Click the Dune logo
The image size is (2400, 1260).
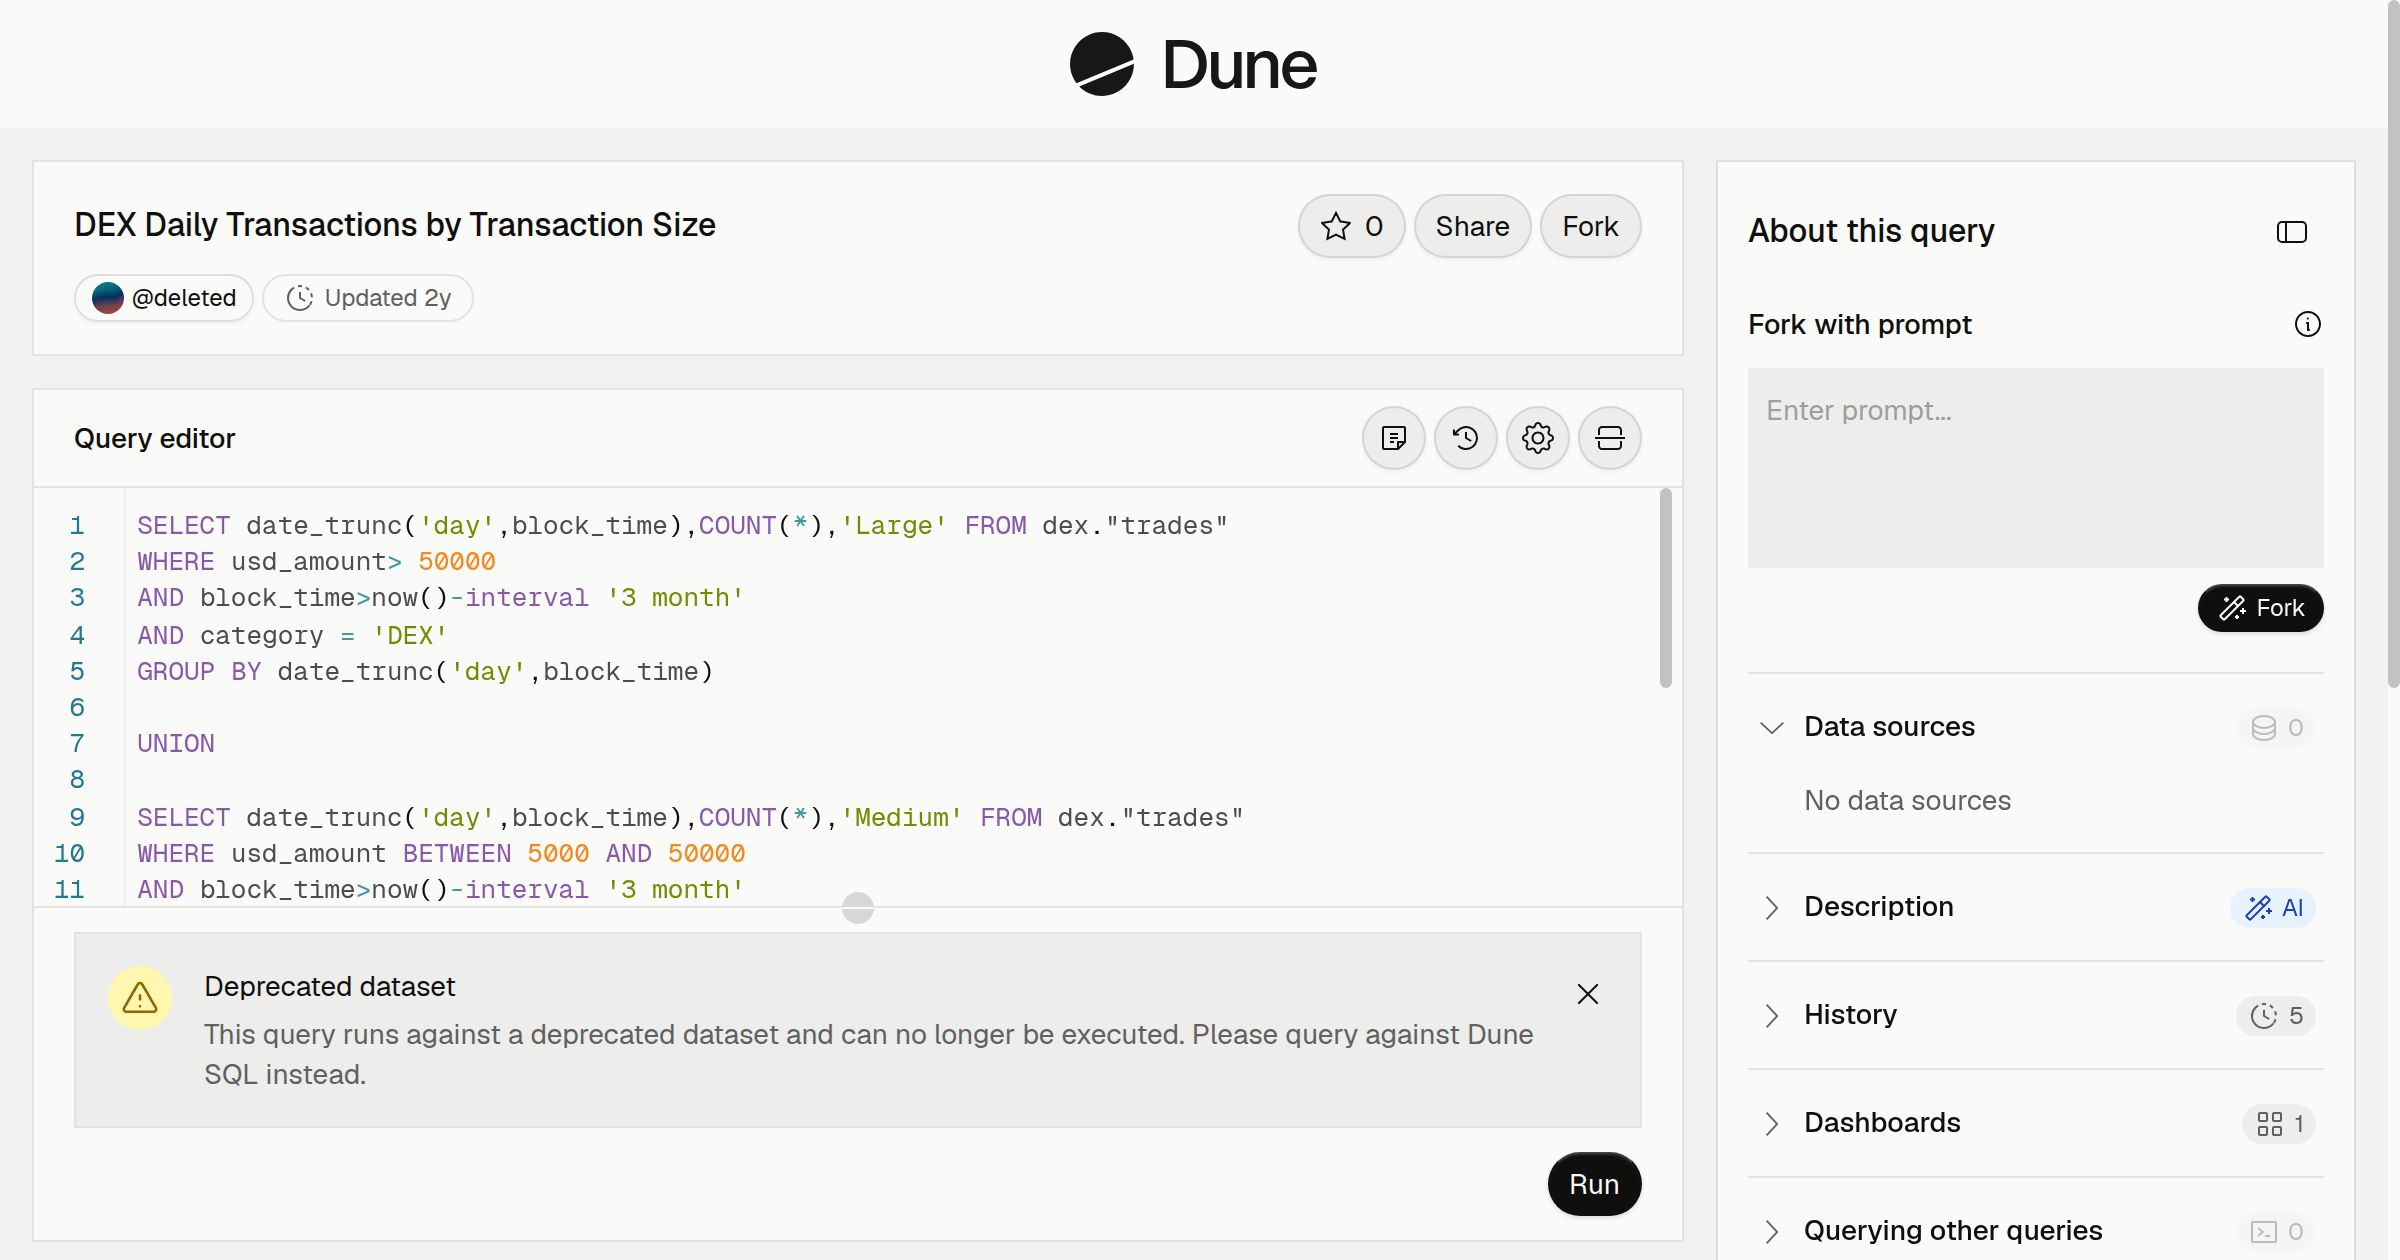1193,64
